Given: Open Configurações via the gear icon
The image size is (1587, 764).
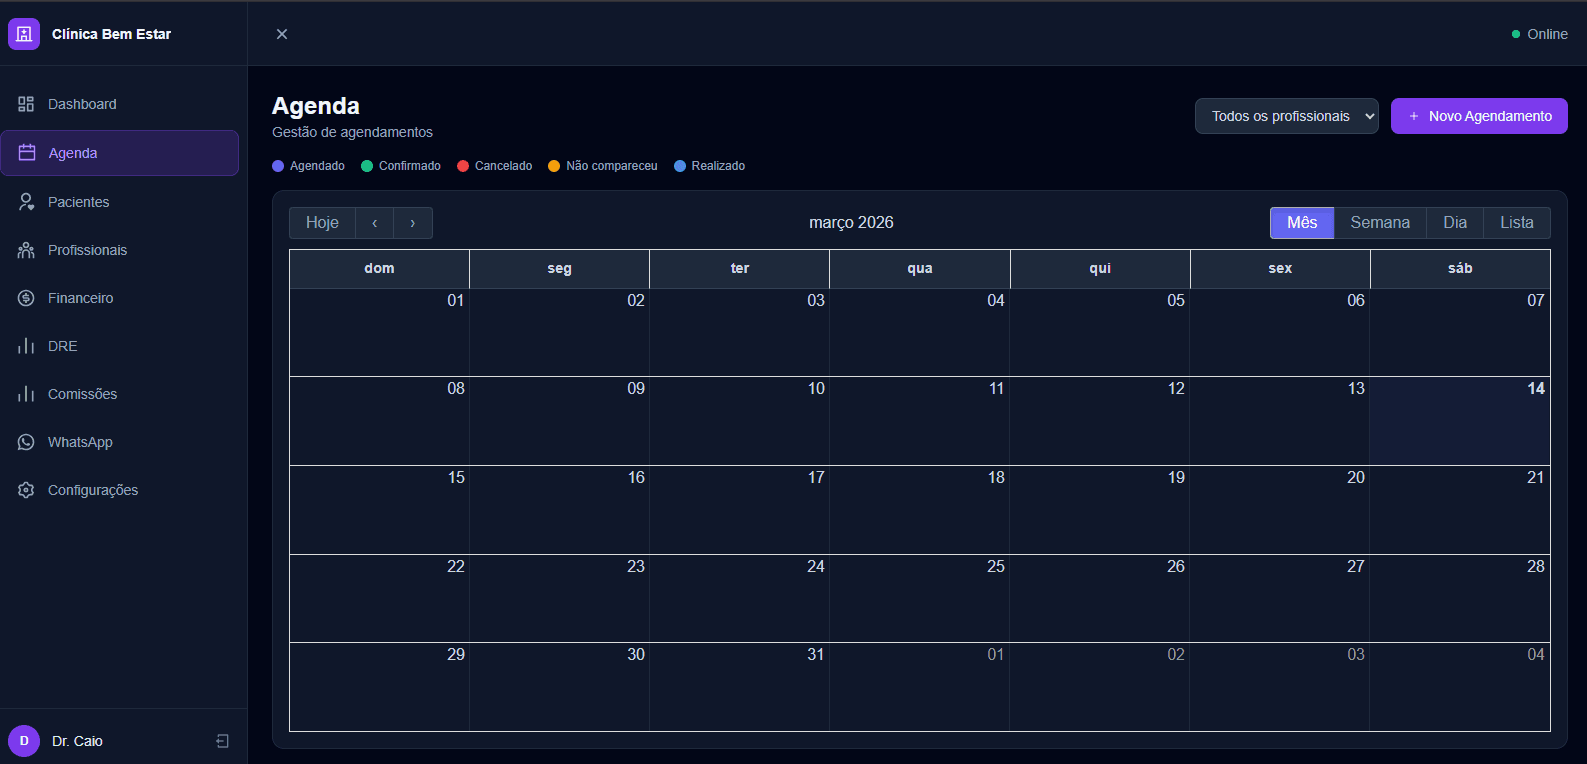Looking at the screenshot, I should tap(26, 490).
